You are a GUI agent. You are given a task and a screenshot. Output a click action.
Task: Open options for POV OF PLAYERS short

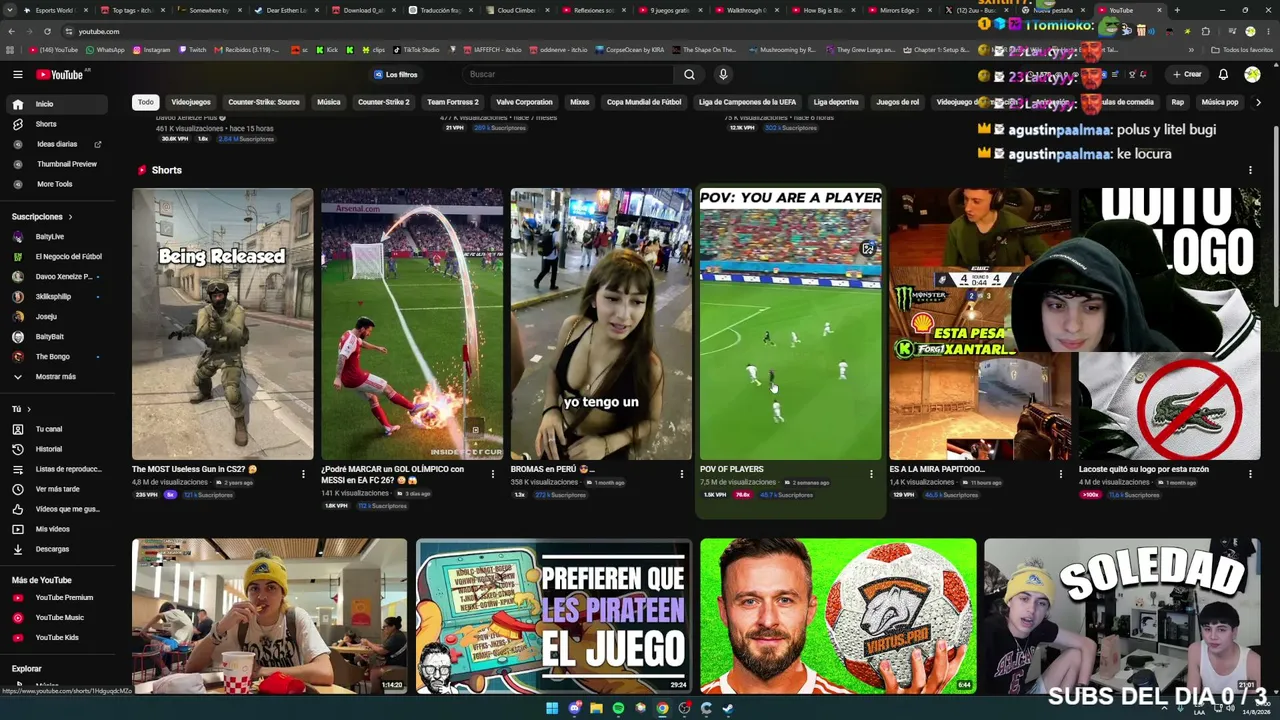tap(871, 474)
